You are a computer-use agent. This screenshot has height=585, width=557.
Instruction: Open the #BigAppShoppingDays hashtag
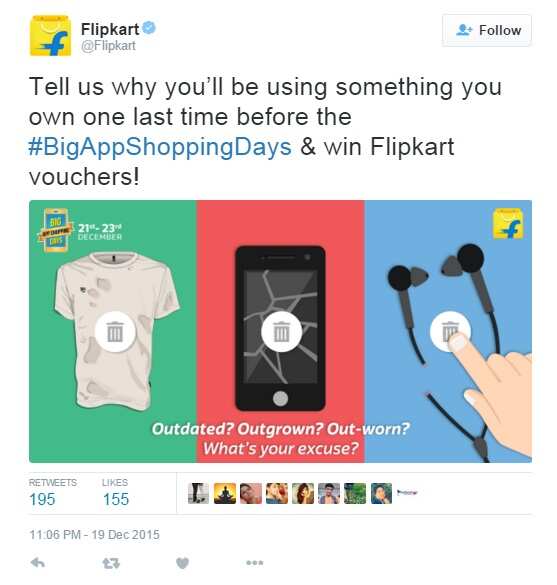pos(160,147)
